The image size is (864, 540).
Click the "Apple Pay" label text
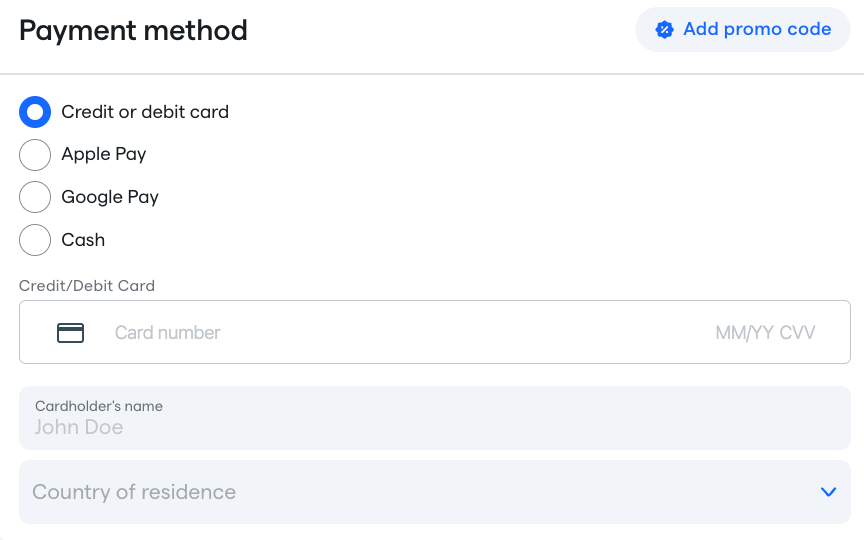104,154
